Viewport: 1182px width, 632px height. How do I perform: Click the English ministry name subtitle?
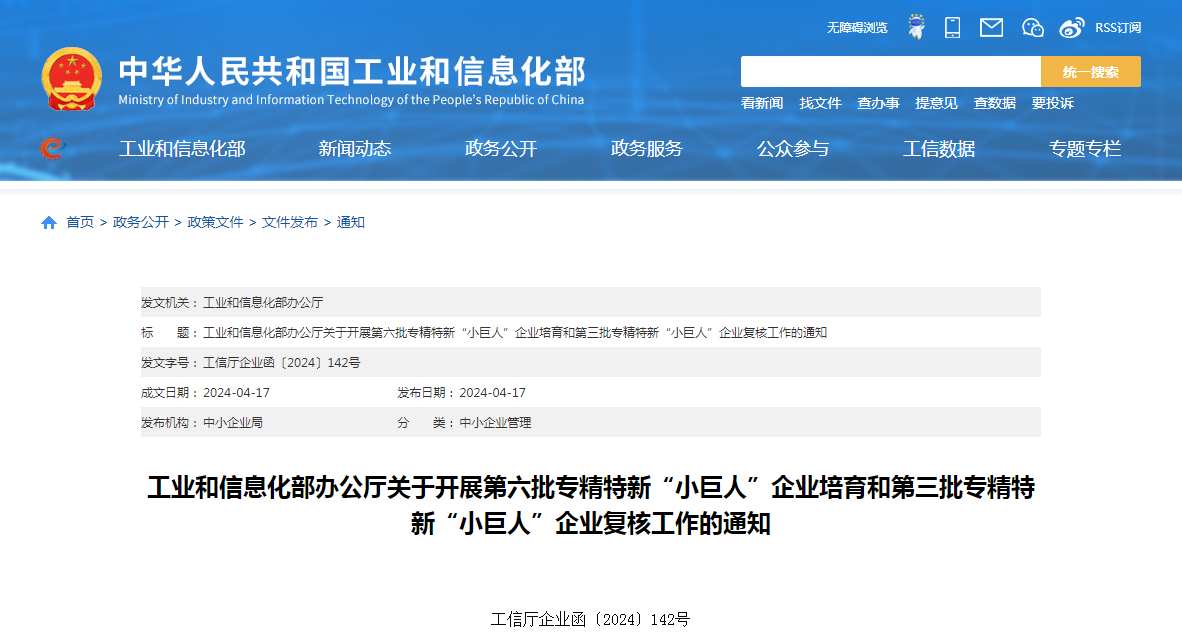[x=351, y=100]
